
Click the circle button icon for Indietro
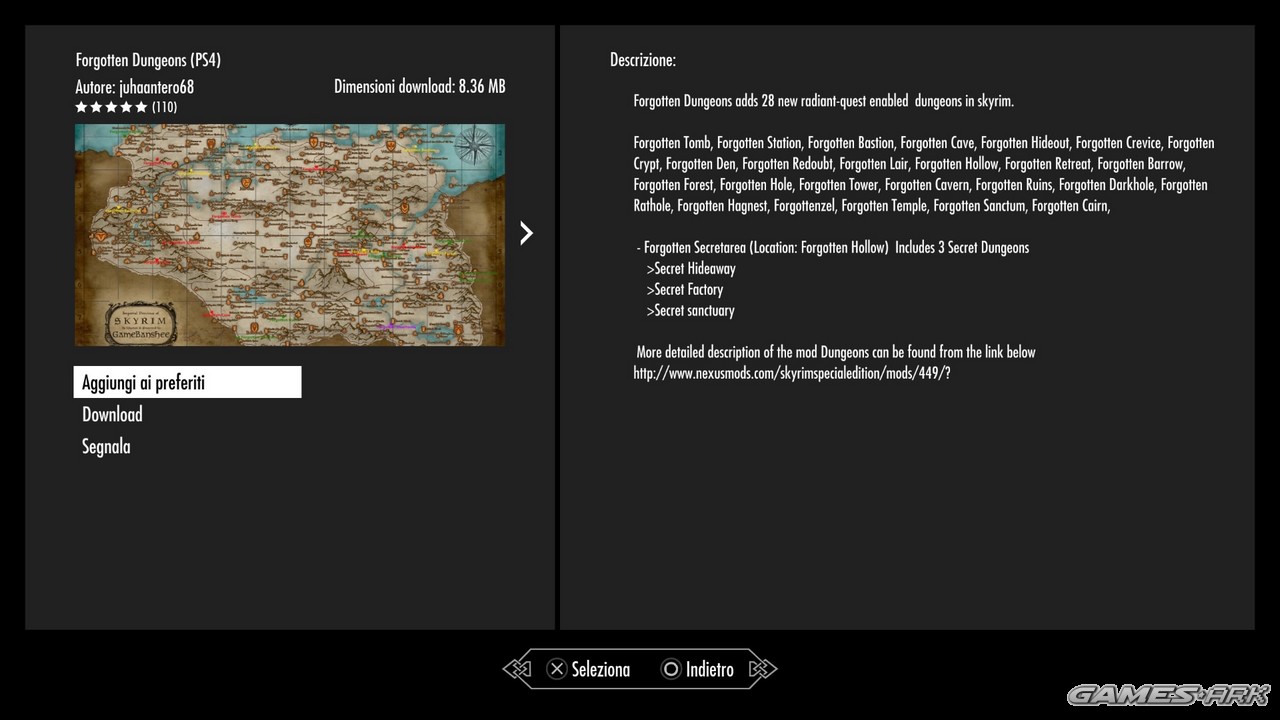[671, 670]
